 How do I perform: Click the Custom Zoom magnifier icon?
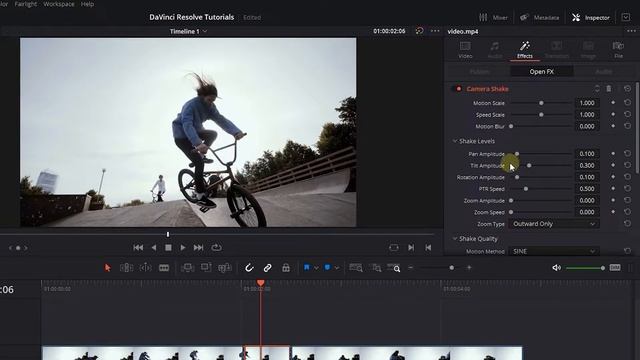(394, 268)
